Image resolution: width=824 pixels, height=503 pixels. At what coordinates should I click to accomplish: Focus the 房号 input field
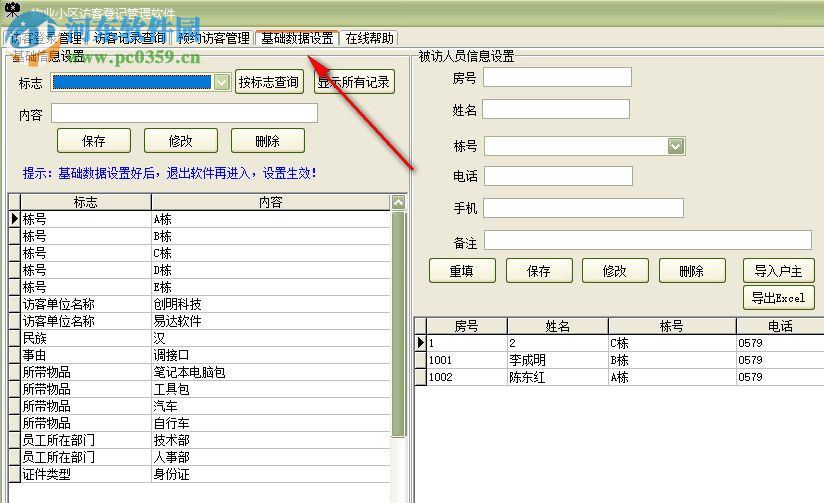coord(557,77)
